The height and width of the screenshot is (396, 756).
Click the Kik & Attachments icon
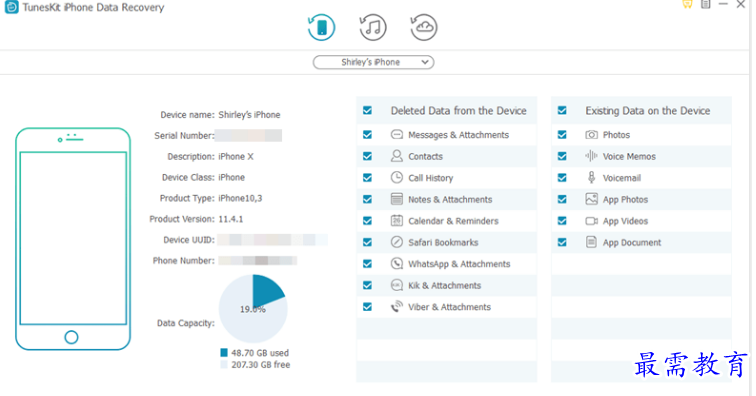coord(397,285)
